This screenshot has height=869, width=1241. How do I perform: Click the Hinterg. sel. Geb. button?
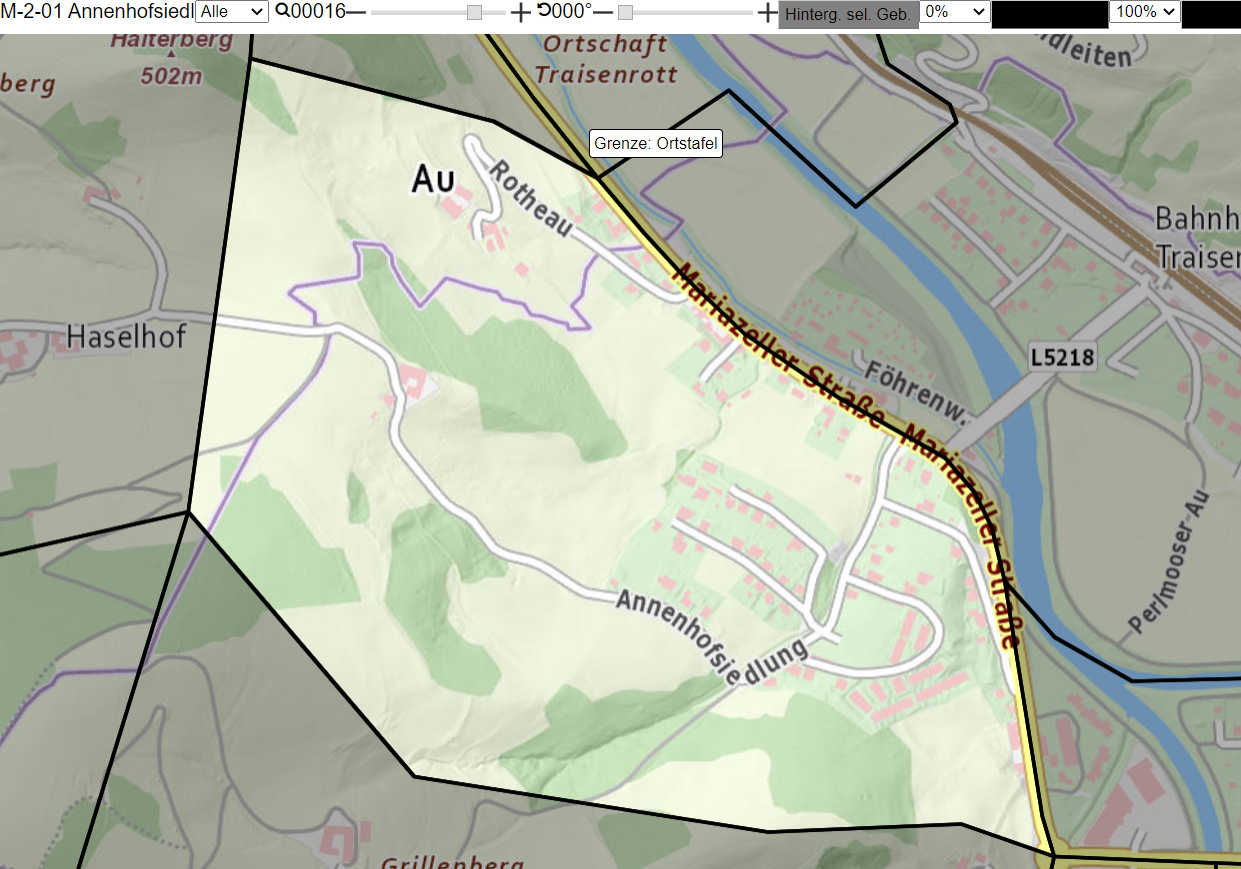(848, 14)
